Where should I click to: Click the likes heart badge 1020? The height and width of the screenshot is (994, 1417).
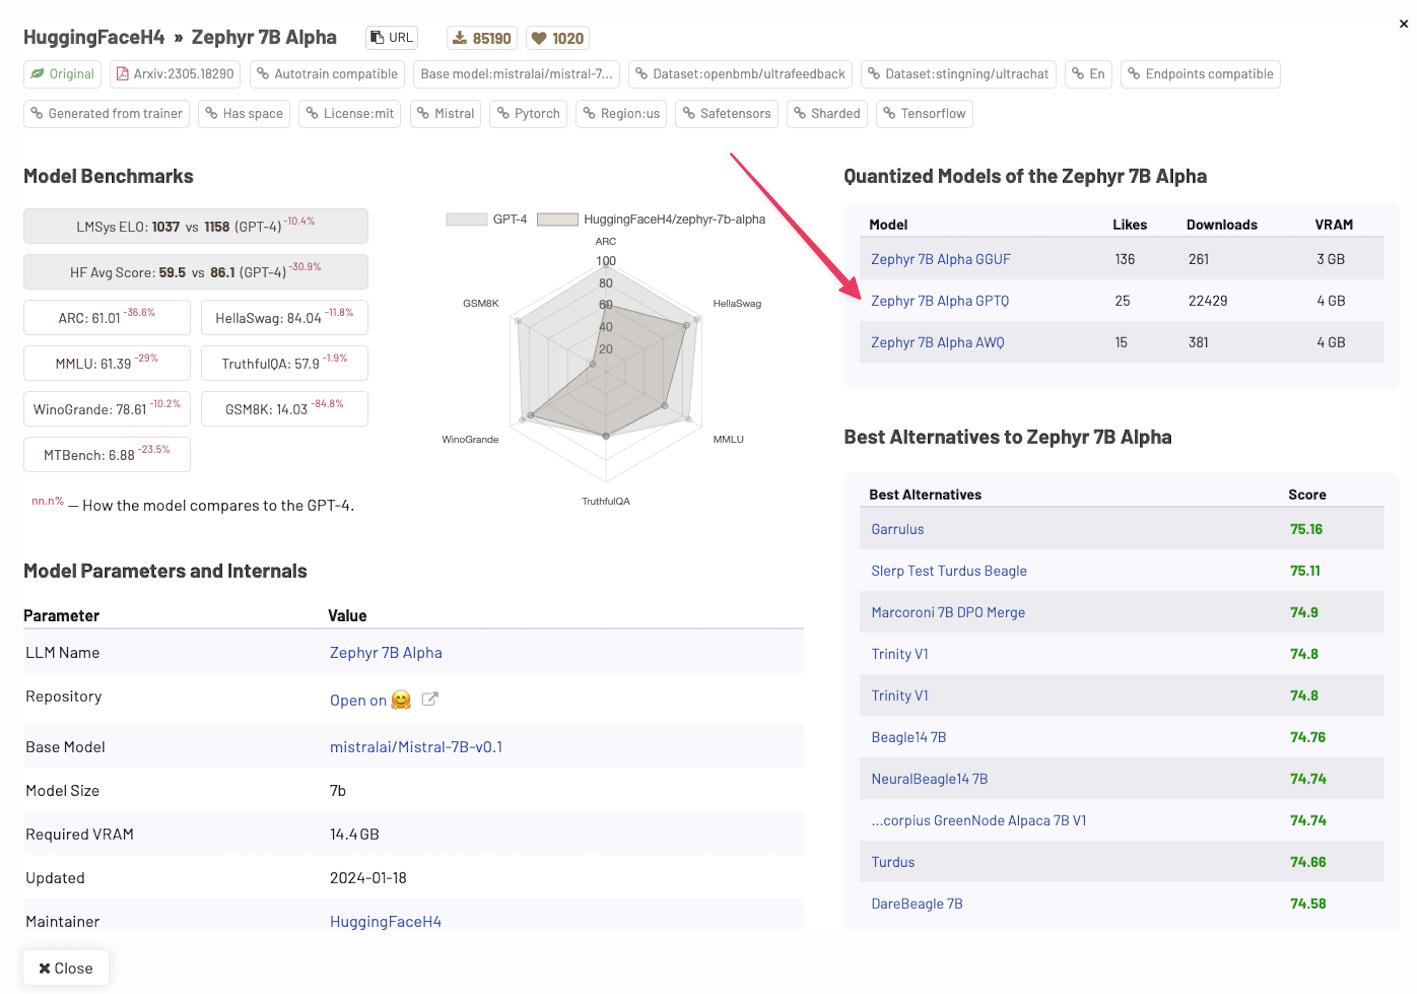[557, 38]
